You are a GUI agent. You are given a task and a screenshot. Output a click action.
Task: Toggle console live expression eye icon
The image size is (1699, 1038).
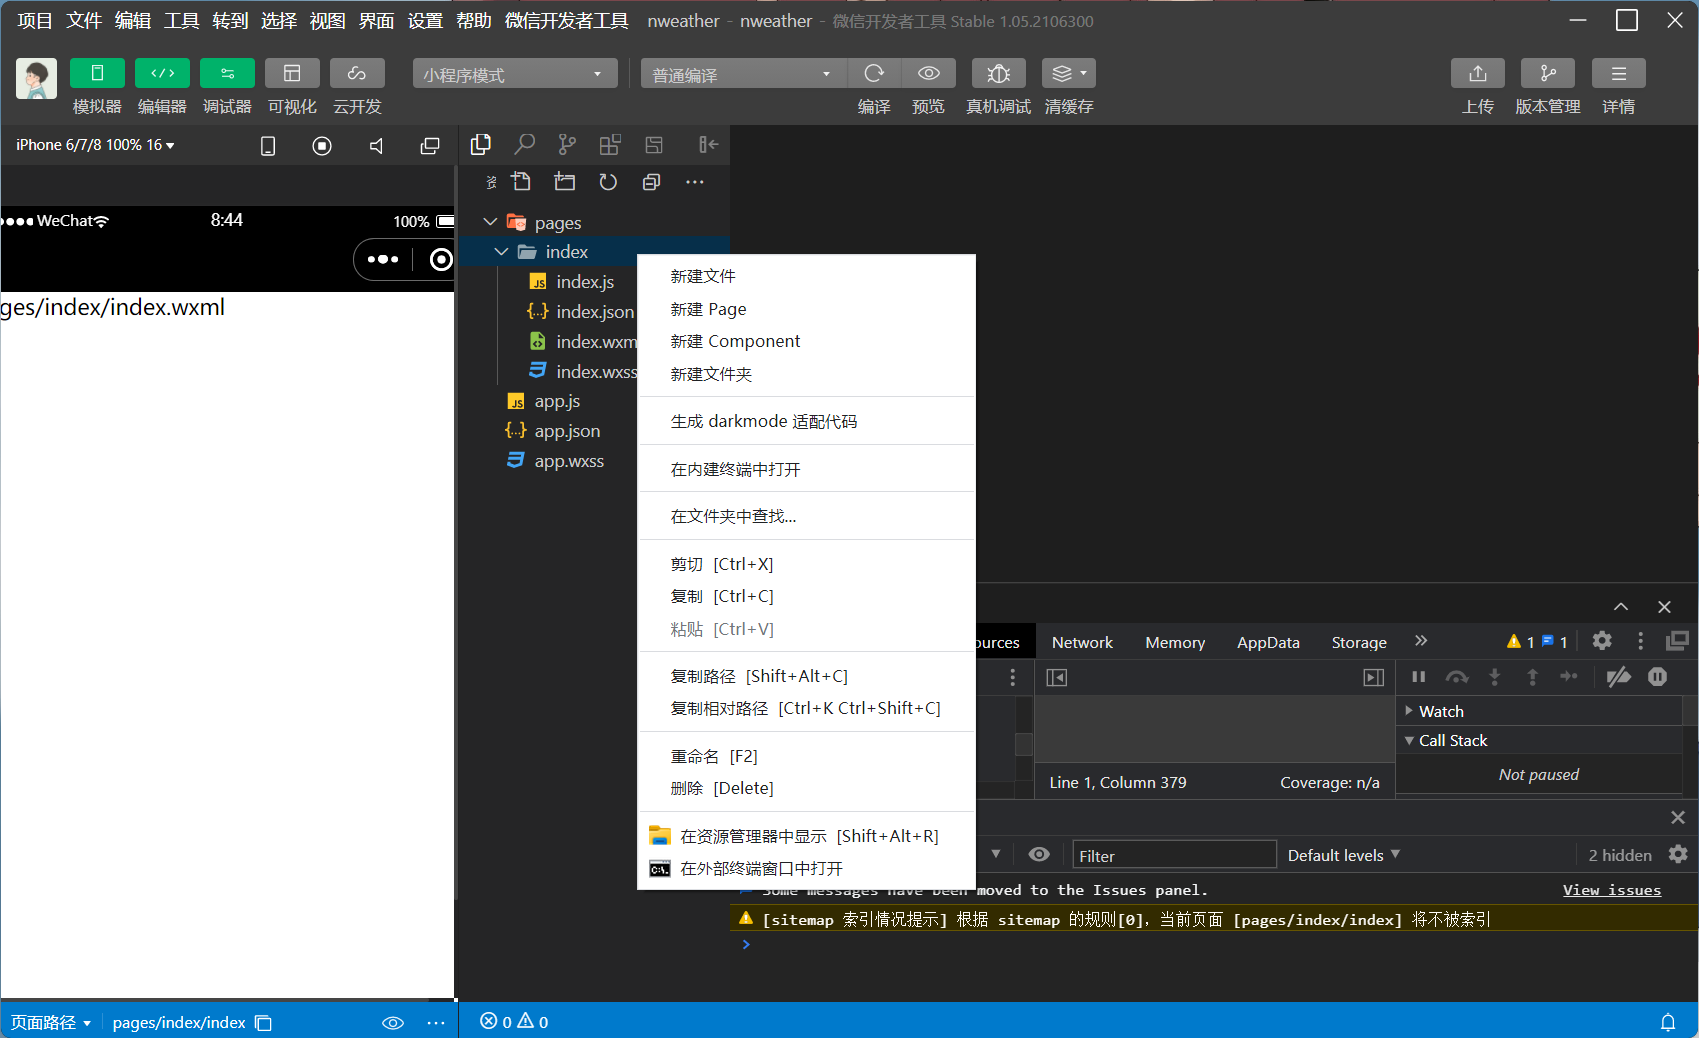click(1039, 854)
